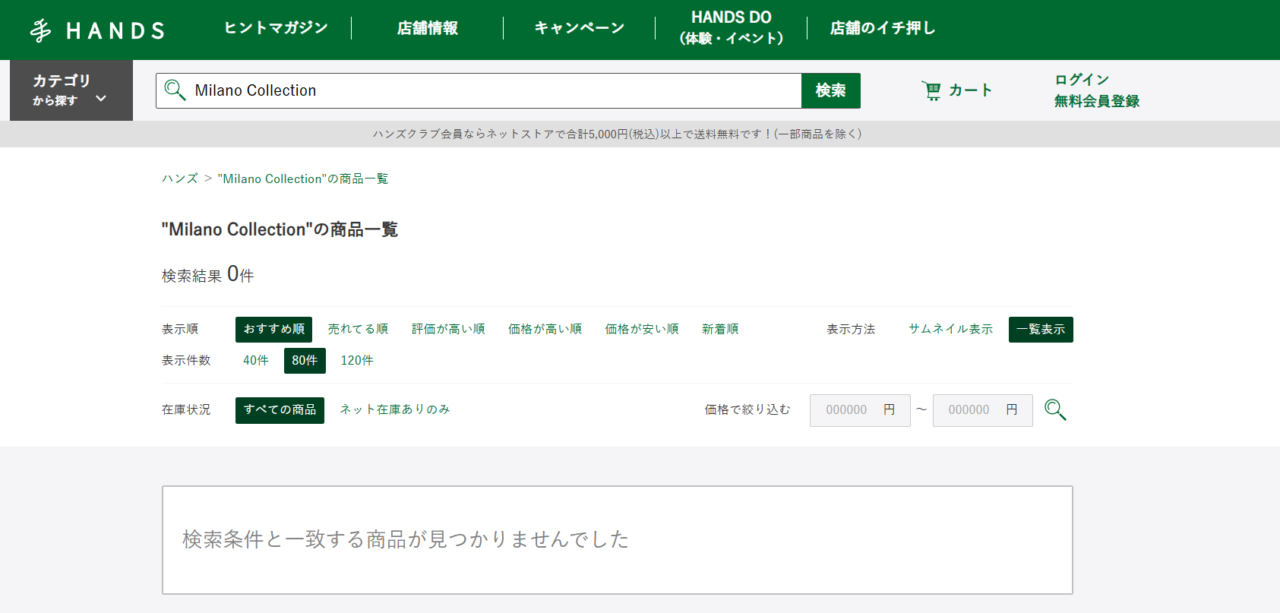
Task: Expand the カテゴリから探す dropdown
Action: click(x=71, y=90)
